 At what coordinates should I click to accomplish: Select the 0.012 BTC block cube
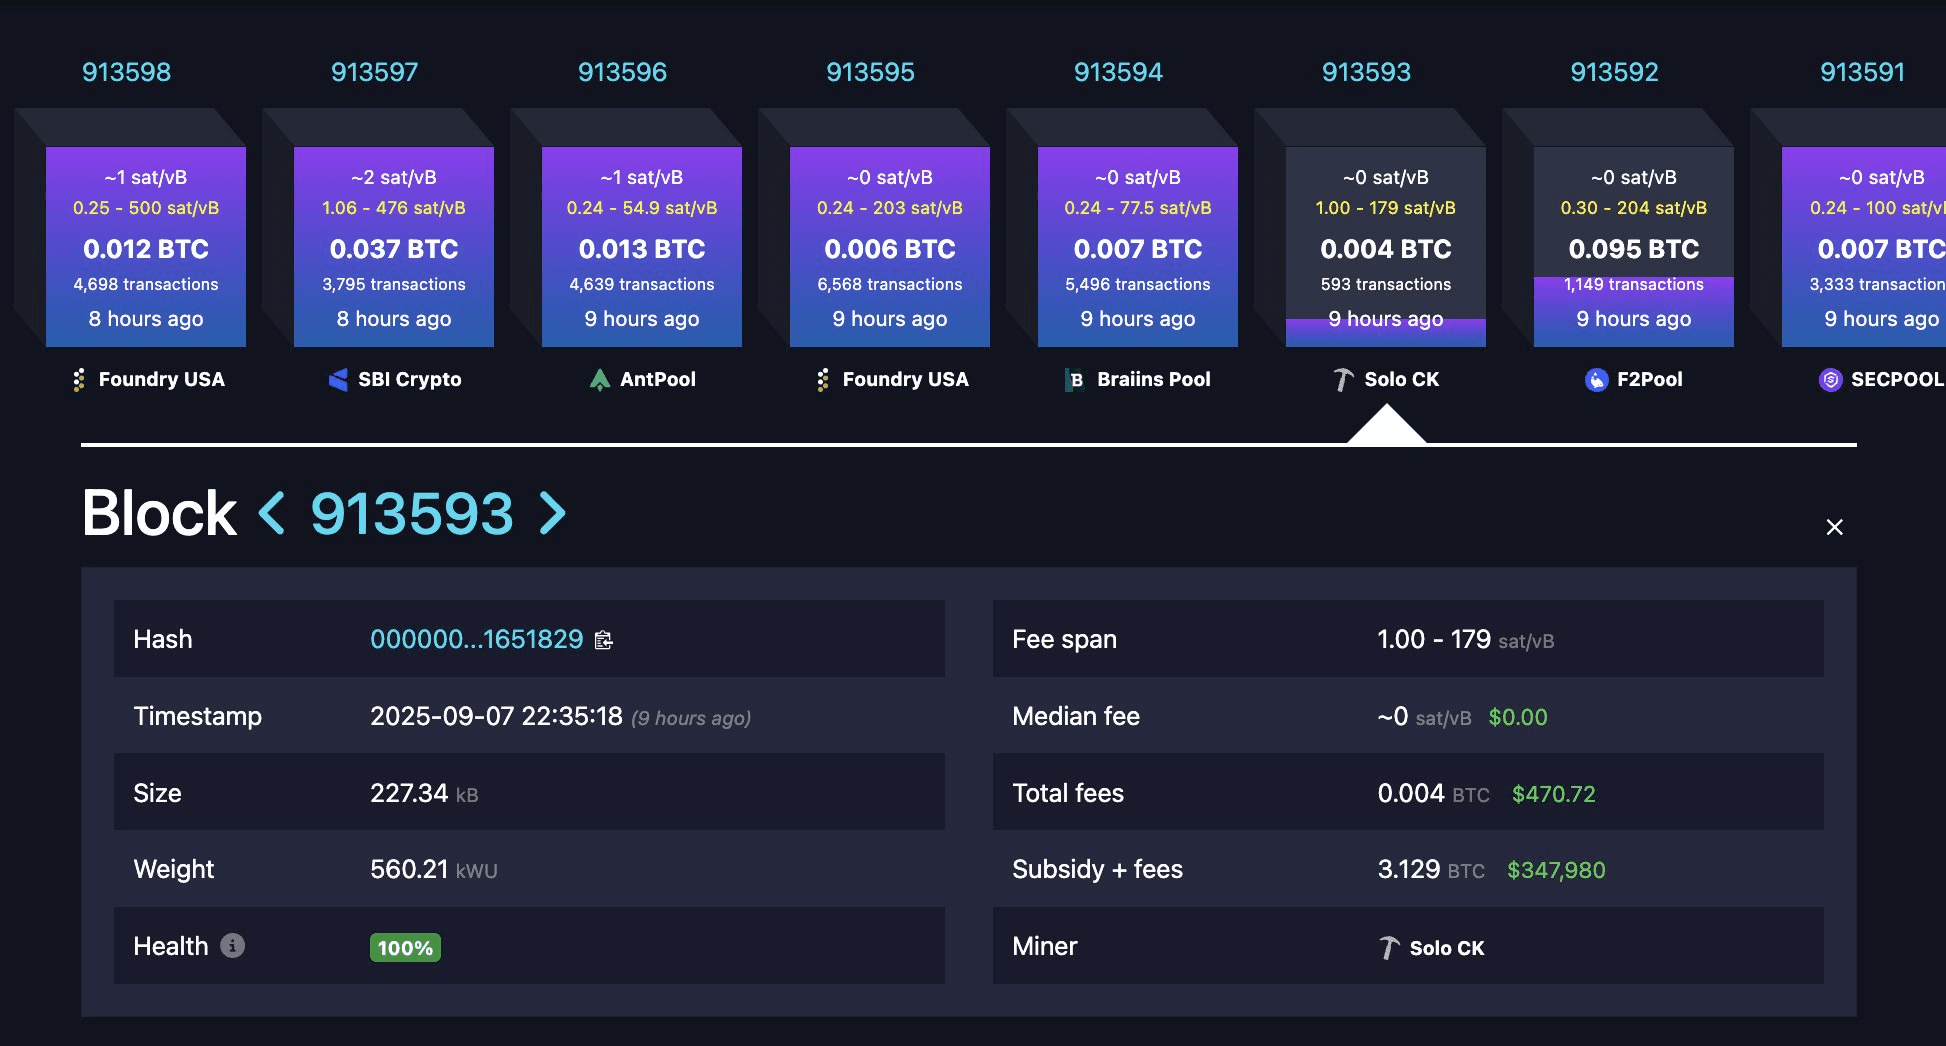[146, 247]
